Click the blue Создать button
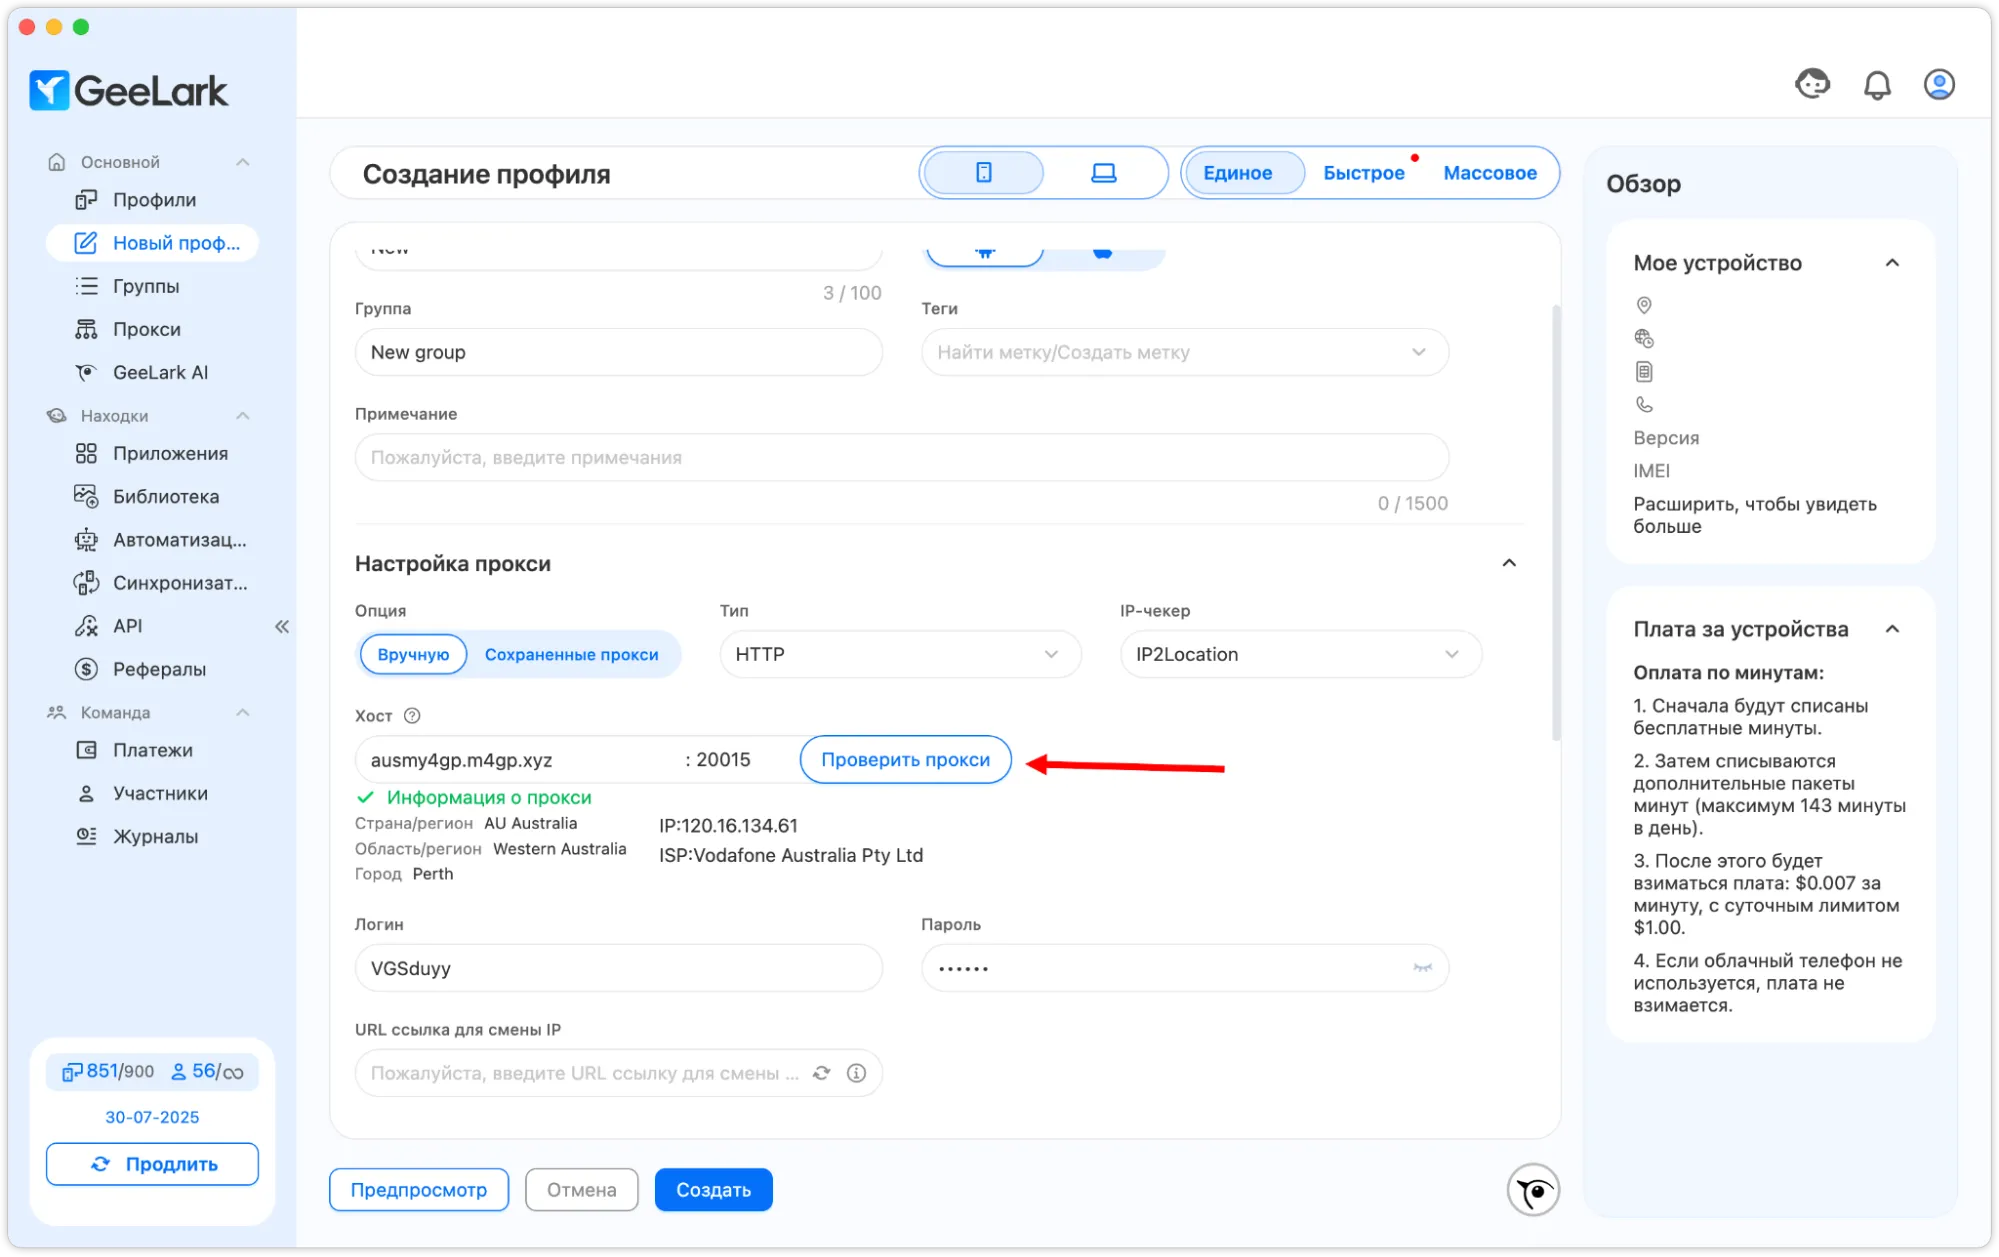The image size is (1999, 1257). click(713, 1190)
